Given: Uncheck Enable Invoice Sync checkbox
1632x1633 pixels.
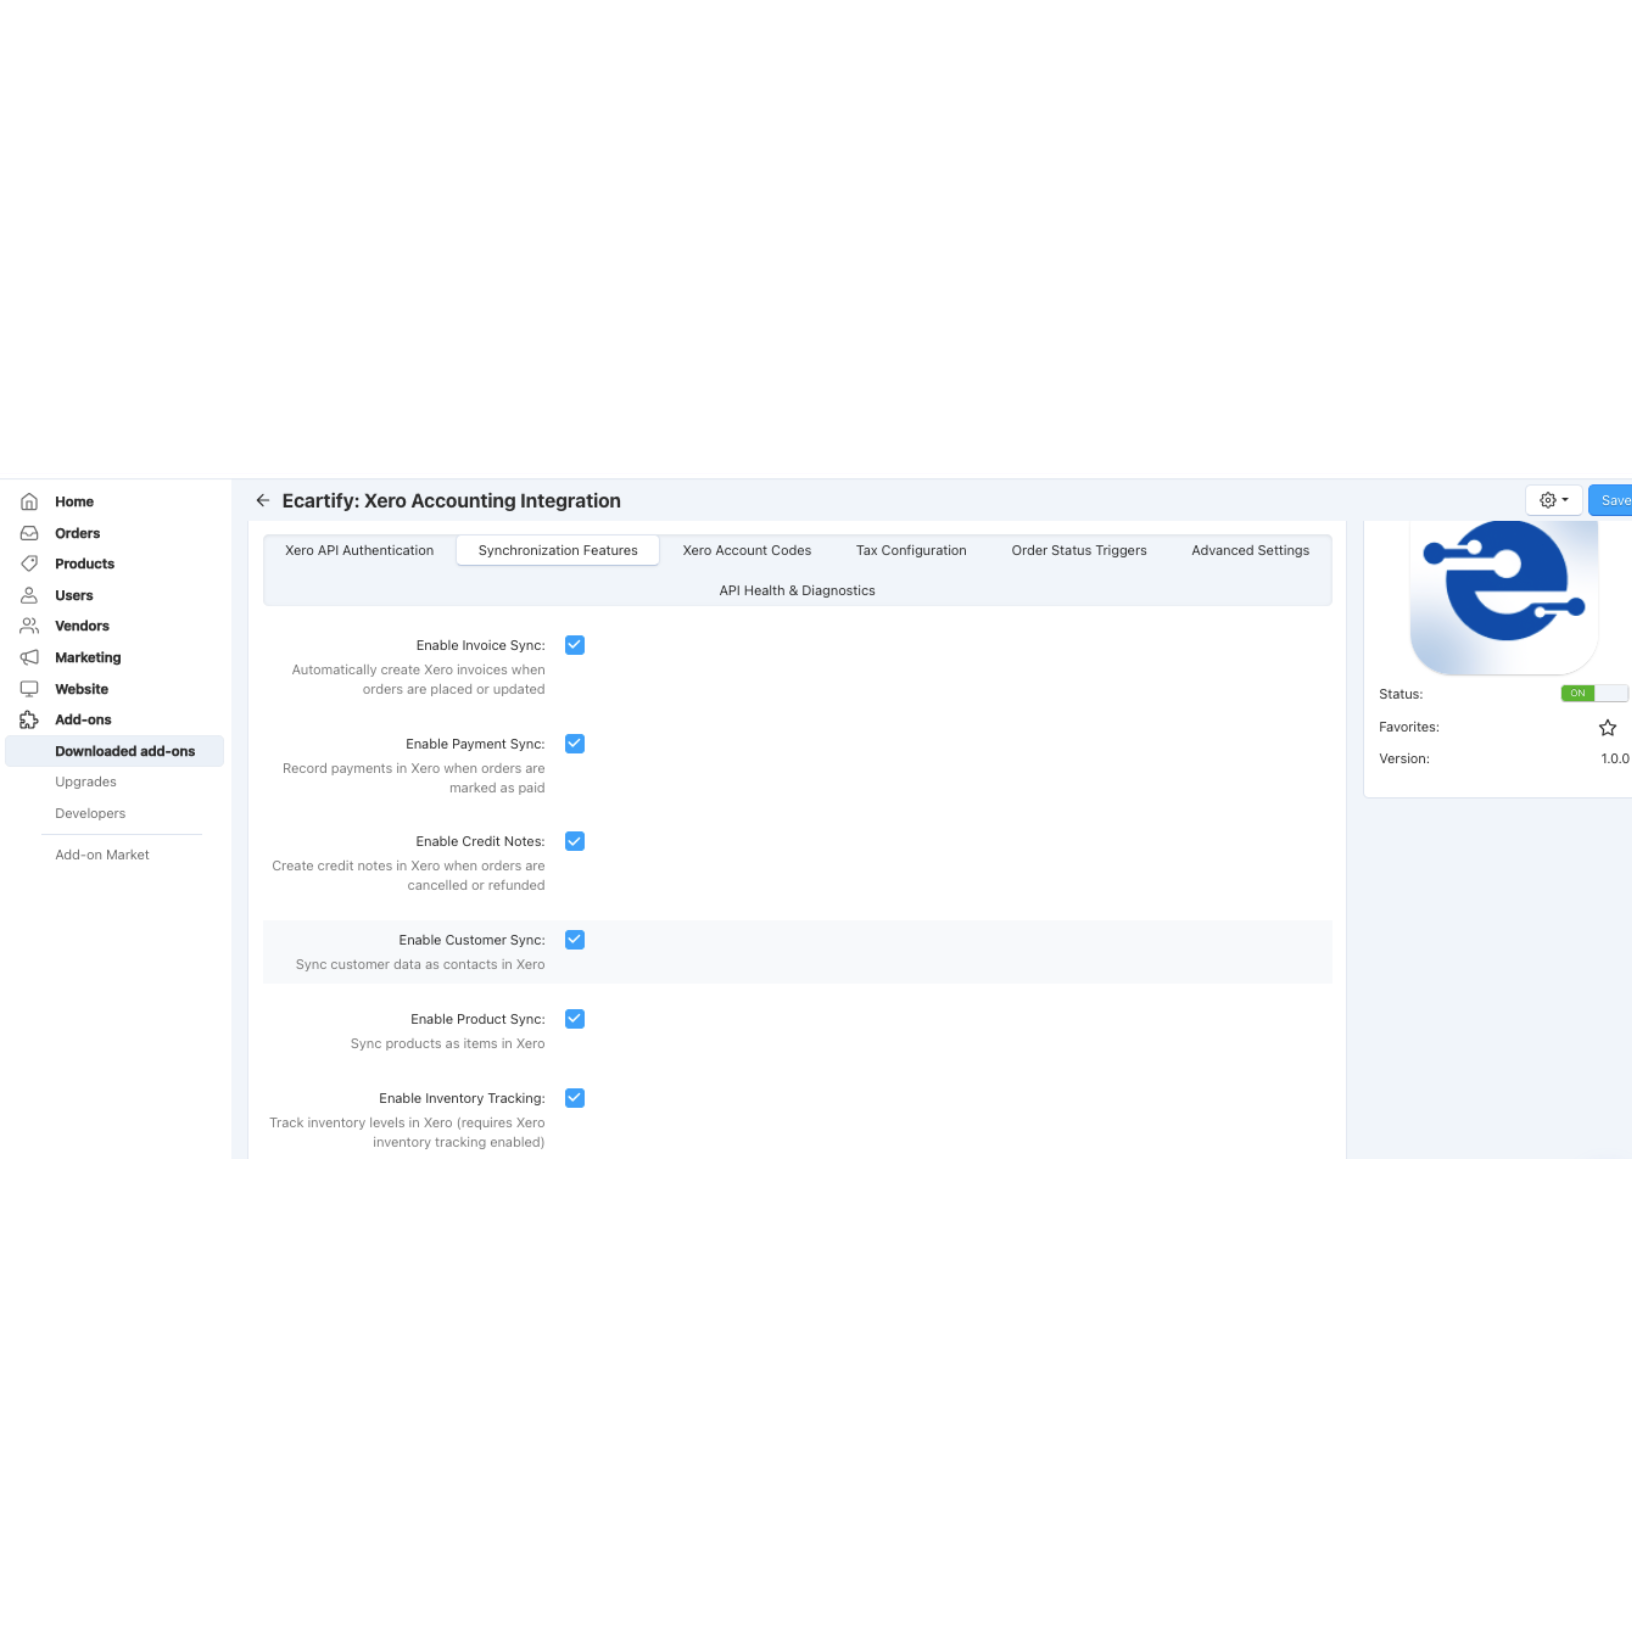Looking at the screenshot, I should click(x=575, y=645).
